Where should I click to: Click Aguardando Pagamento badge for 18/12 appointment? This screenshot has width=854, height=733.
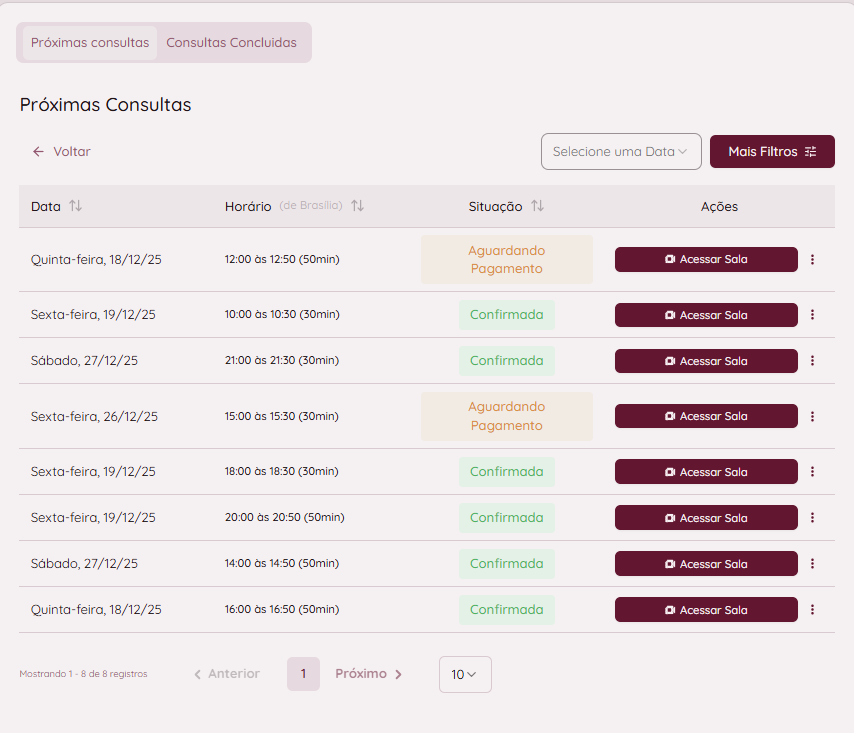tap(506, 260)
